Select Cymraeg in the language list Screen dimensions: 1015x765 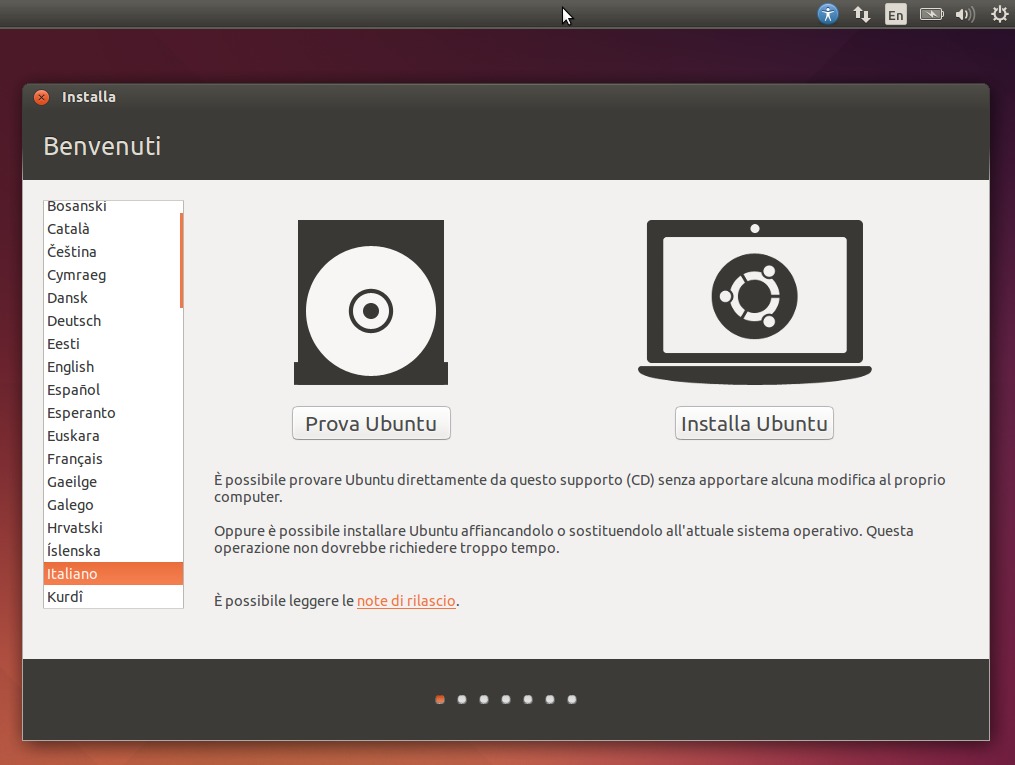(113, 275)
